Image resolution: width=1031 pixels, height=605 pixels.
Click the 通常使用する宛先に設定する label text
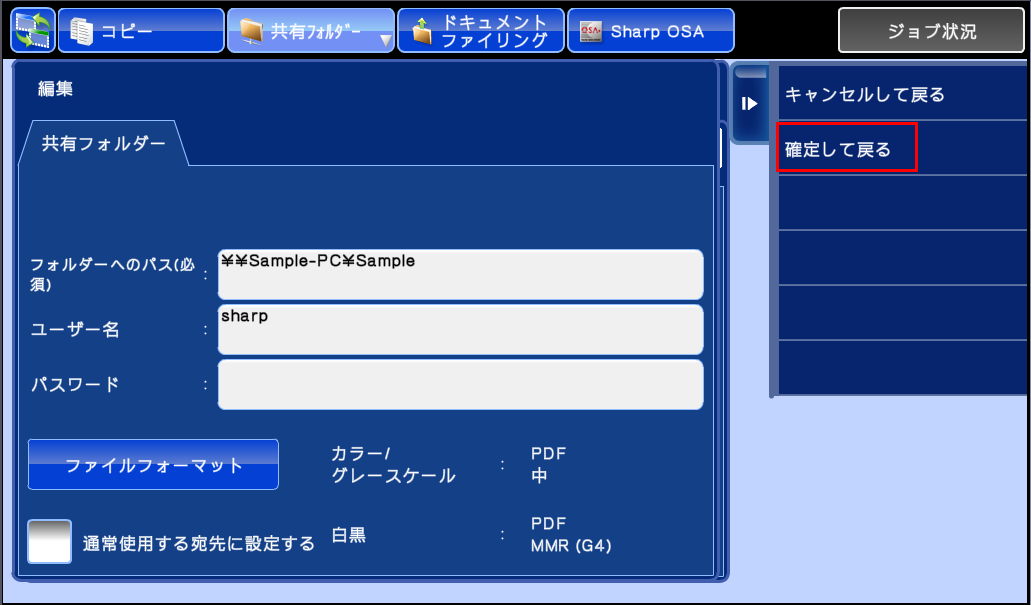(199, 543)
